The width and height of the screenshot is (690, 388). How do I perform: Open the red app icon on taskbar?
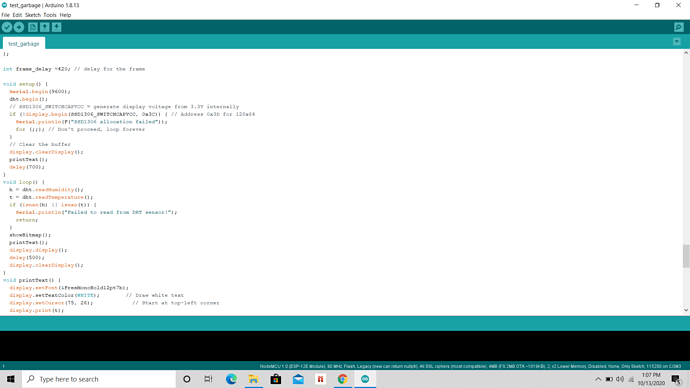click(320, 379)
